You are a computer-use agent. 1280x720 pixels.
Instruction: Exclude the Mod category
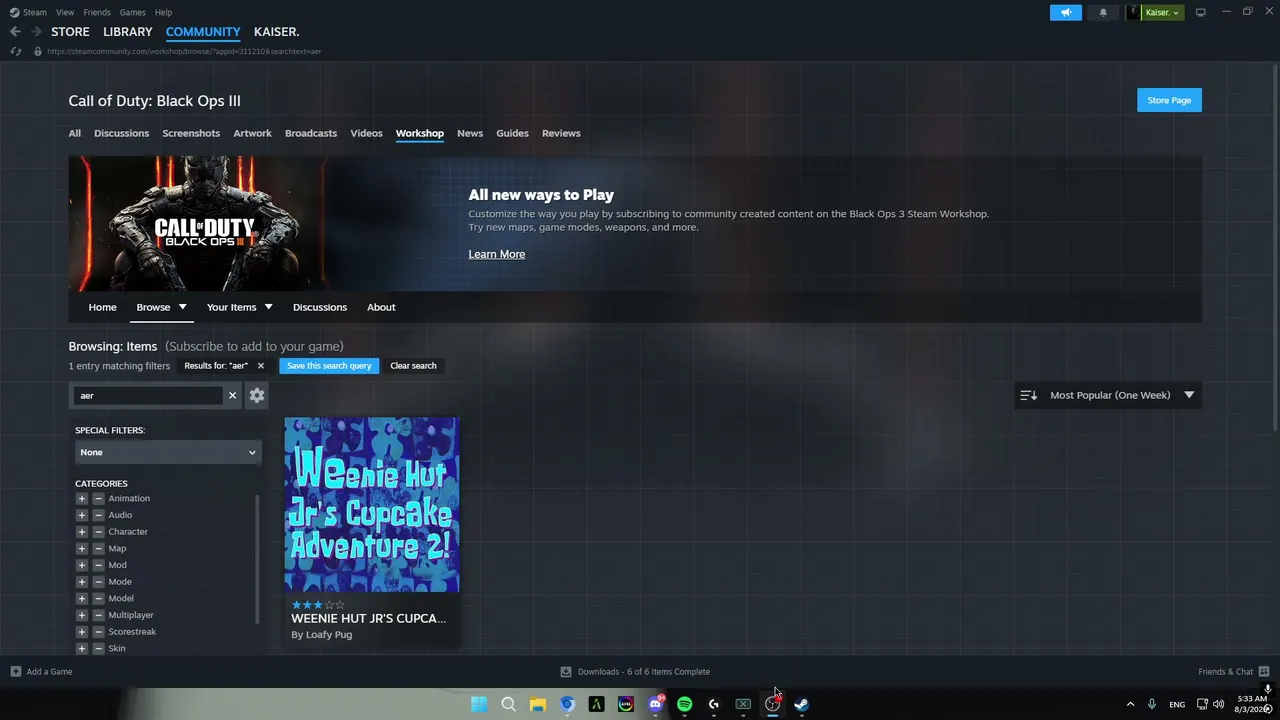pos(98,565)
